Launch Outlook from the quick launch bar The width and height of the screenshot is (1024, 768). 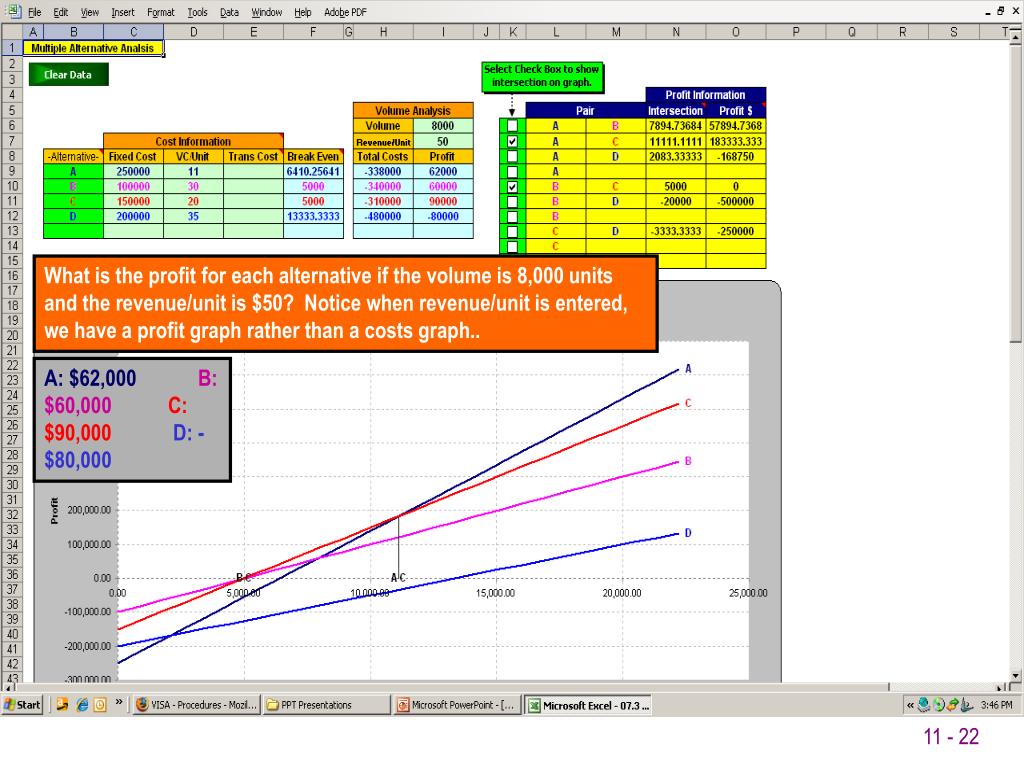(x=62, y=705)
